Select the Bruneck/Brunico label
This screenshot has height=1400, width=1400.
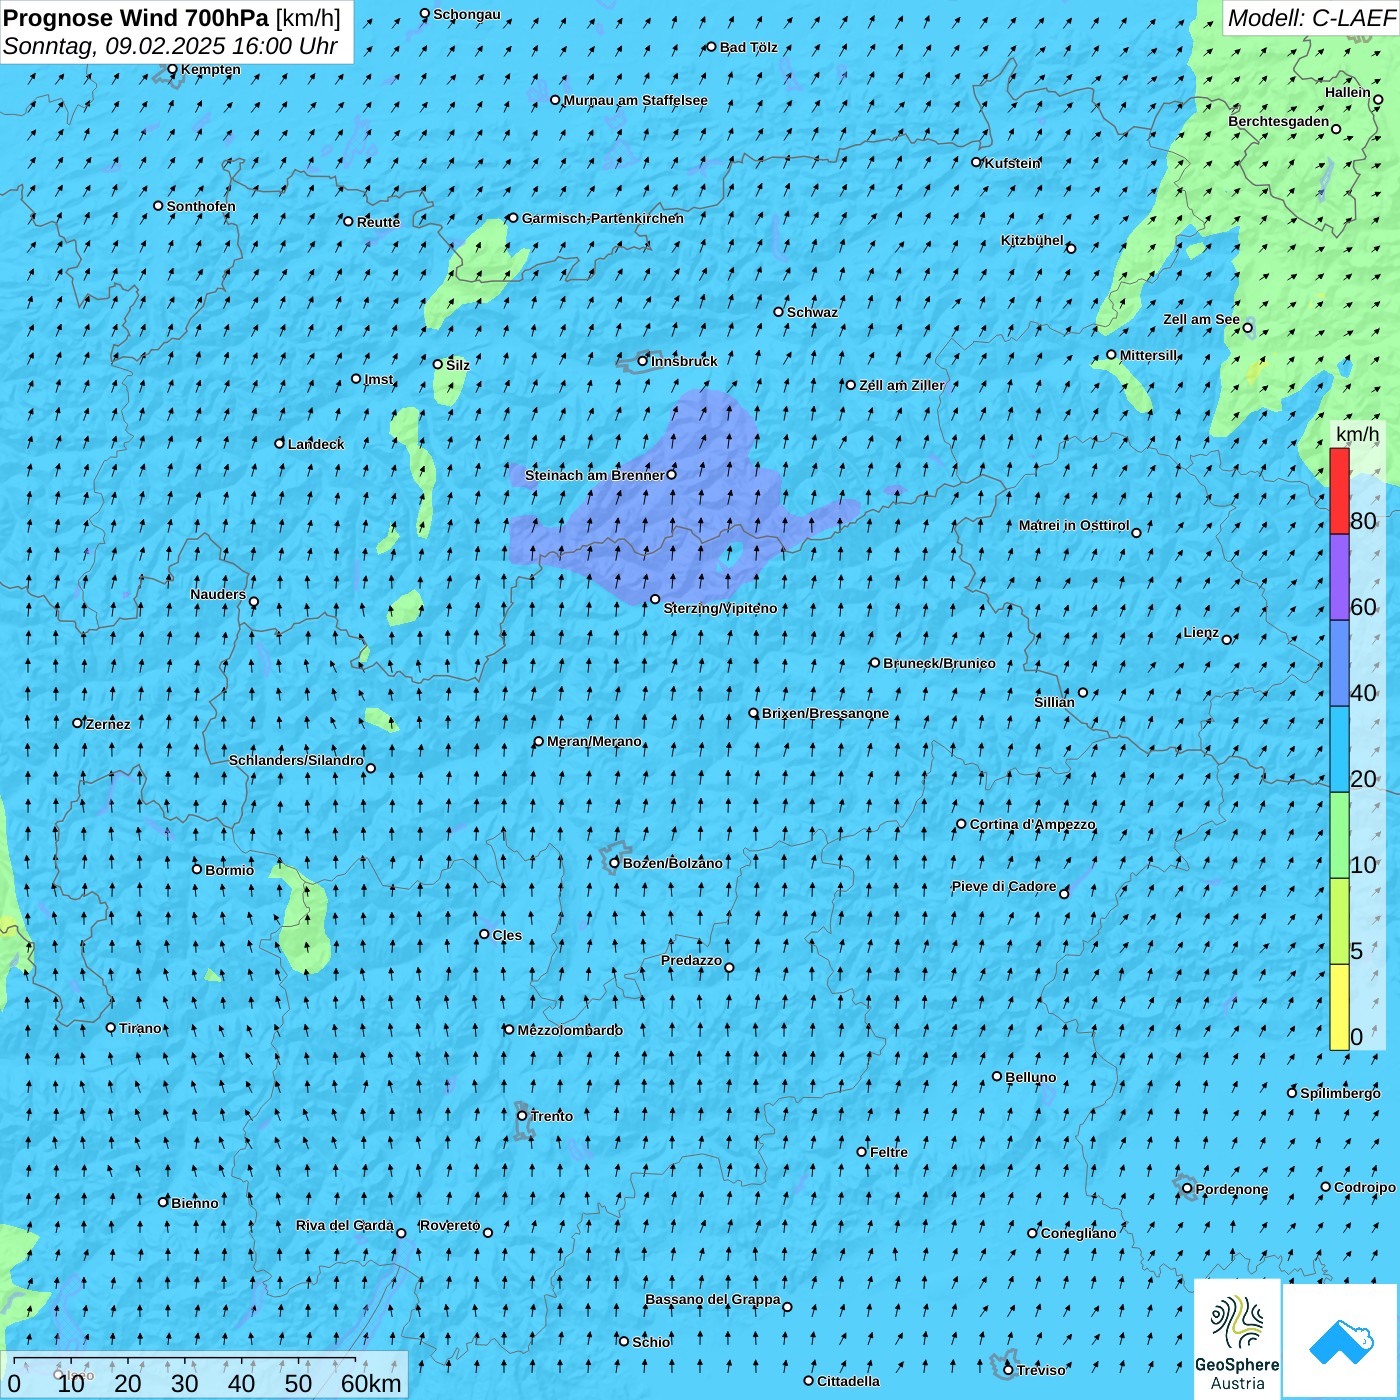click(939, 663)
